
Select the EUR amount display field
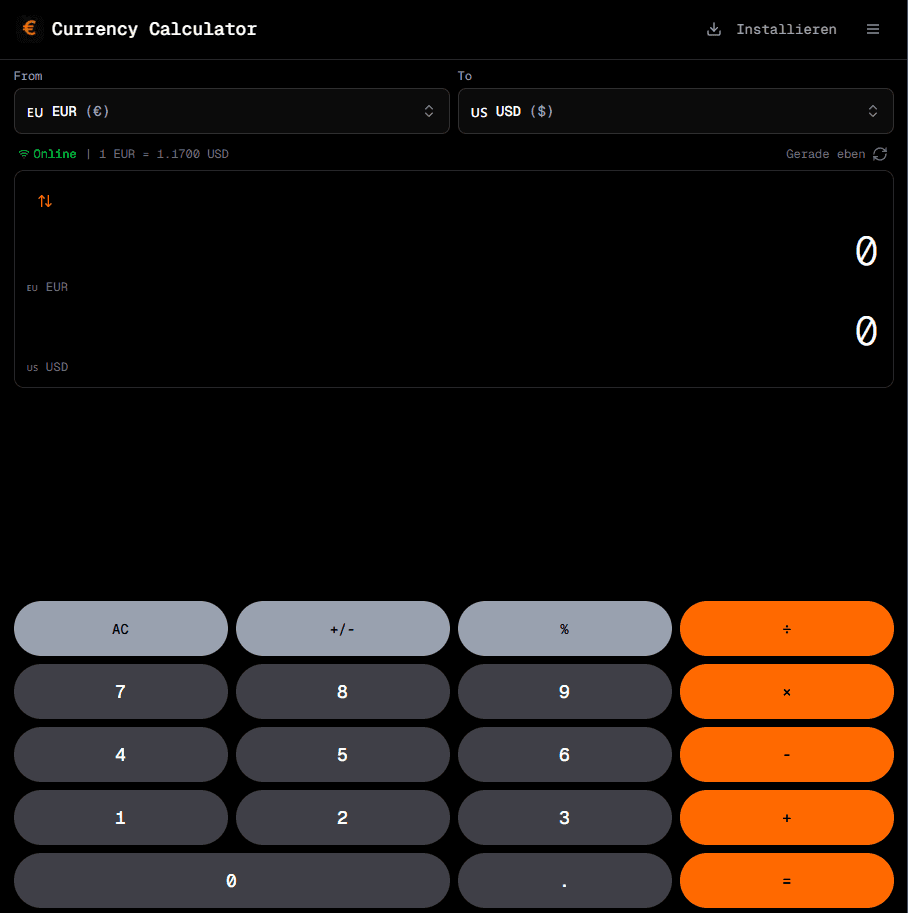click(453, 252)
